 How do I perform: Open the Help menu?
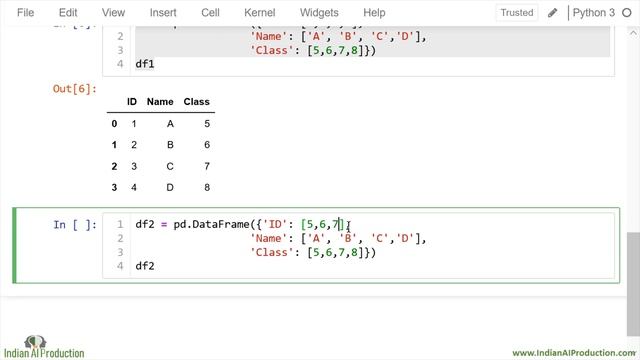[374, 13]
